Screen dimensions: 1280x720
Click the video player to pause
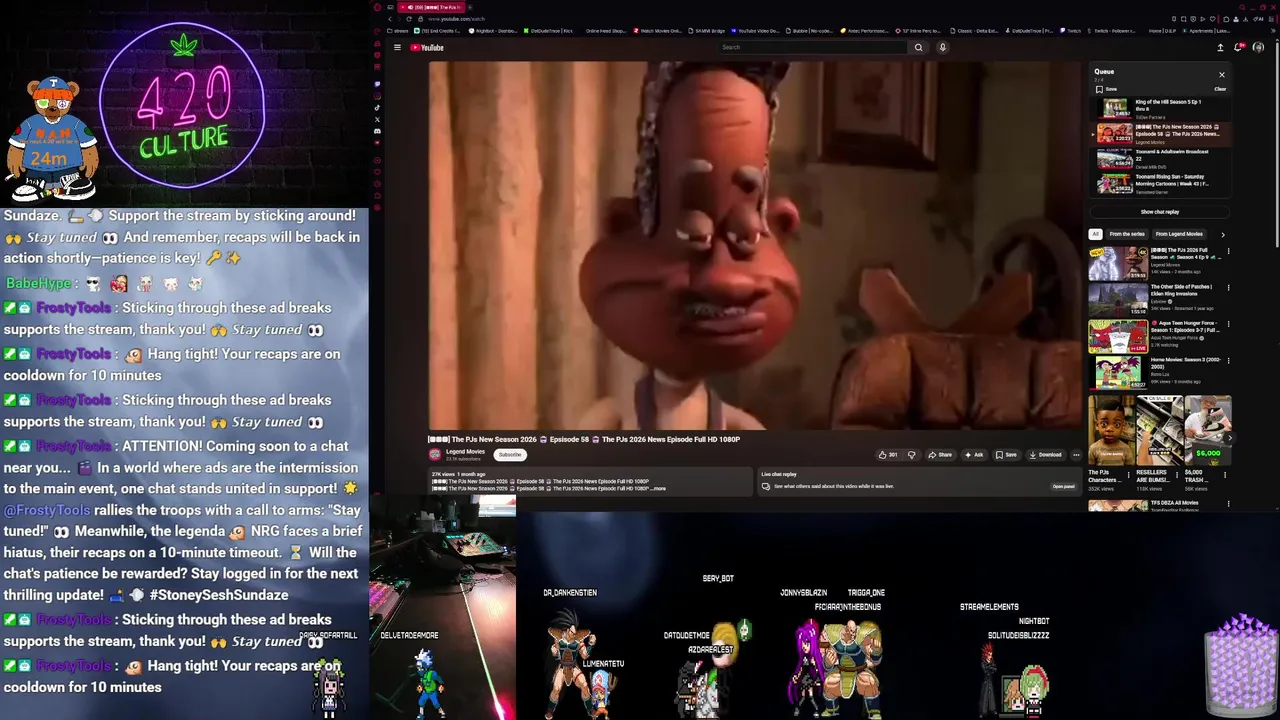[x=755, y=246]
